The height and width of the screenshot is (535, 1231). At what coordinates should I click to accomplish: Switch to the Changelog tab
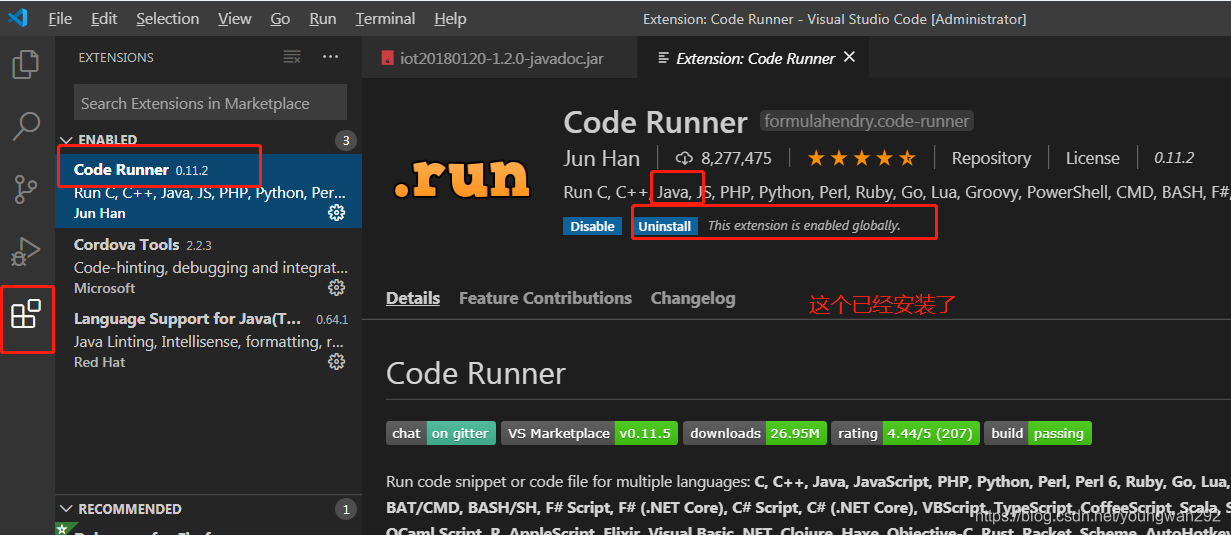pyautogui.click(x=693, y=298)
